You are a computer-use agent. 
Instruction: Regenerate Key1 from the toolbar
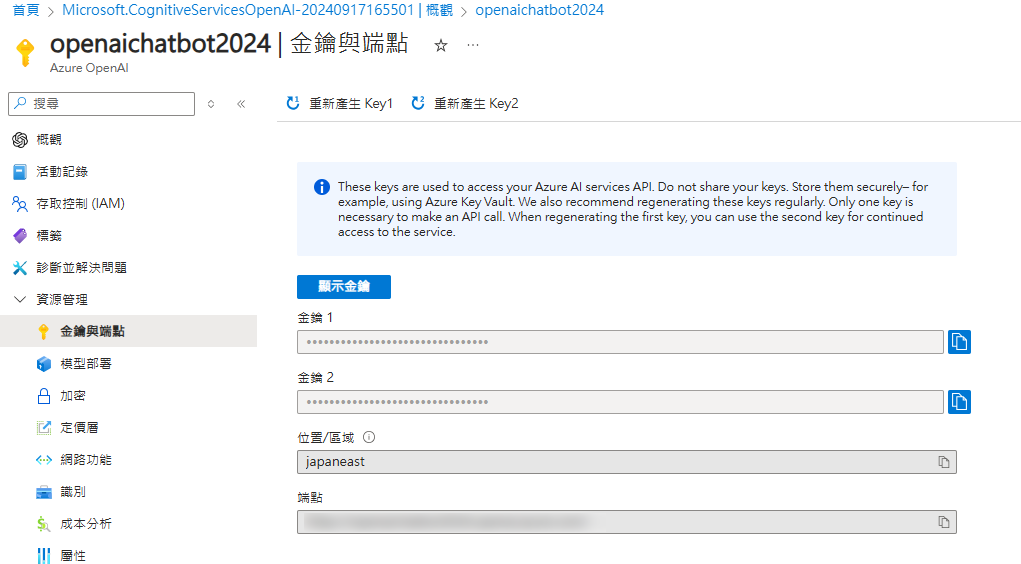pyautogui.click(x=340, y=104)
